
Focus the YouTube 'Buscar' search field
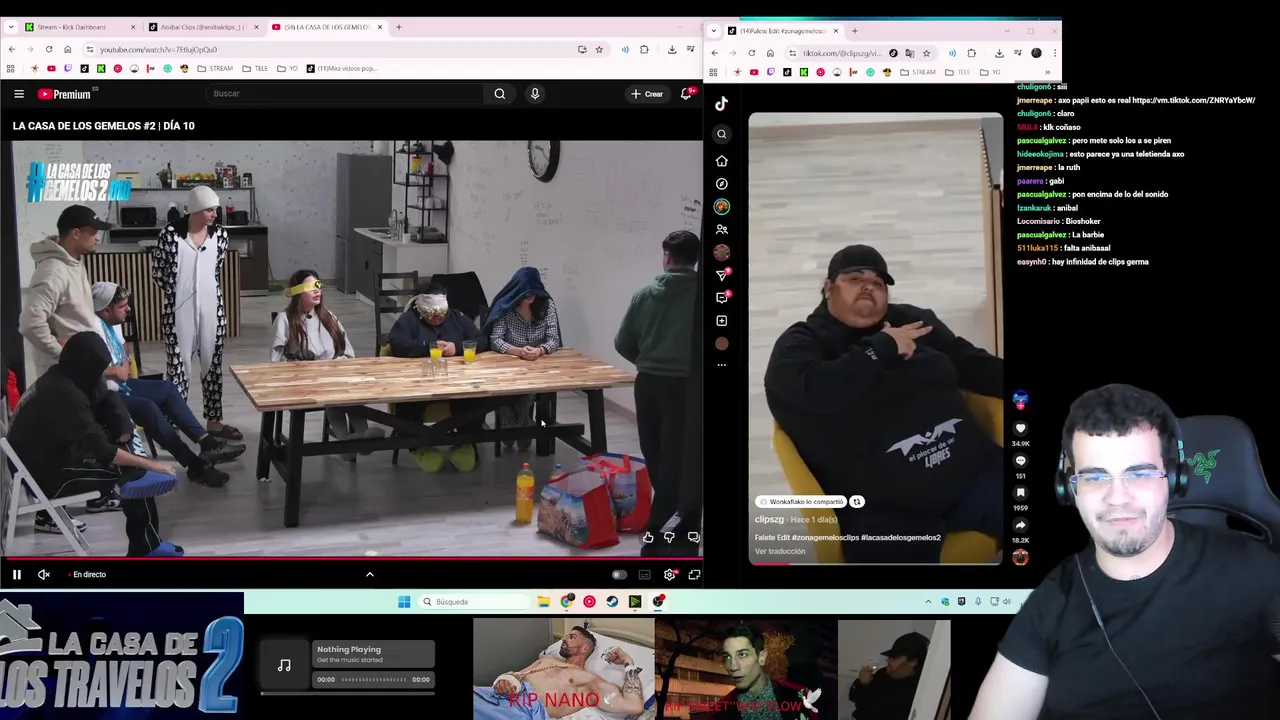(x=345, y=94)
